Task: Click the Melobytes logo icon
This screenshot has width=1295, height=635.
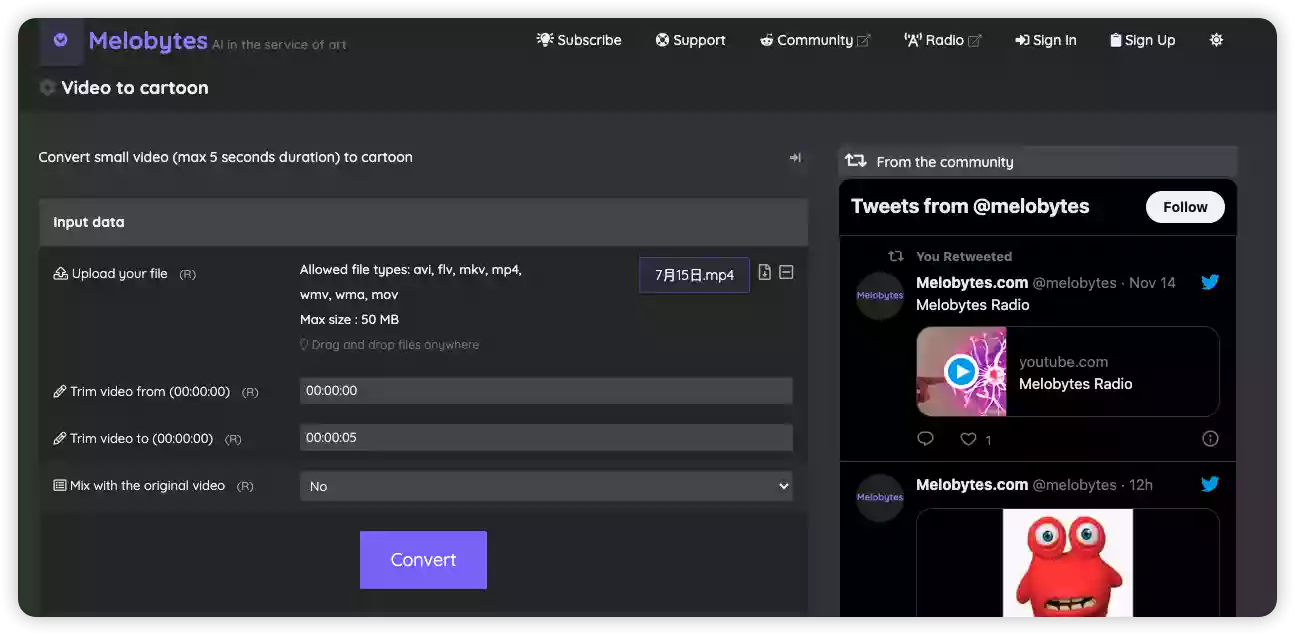Action: coord(61,40)
